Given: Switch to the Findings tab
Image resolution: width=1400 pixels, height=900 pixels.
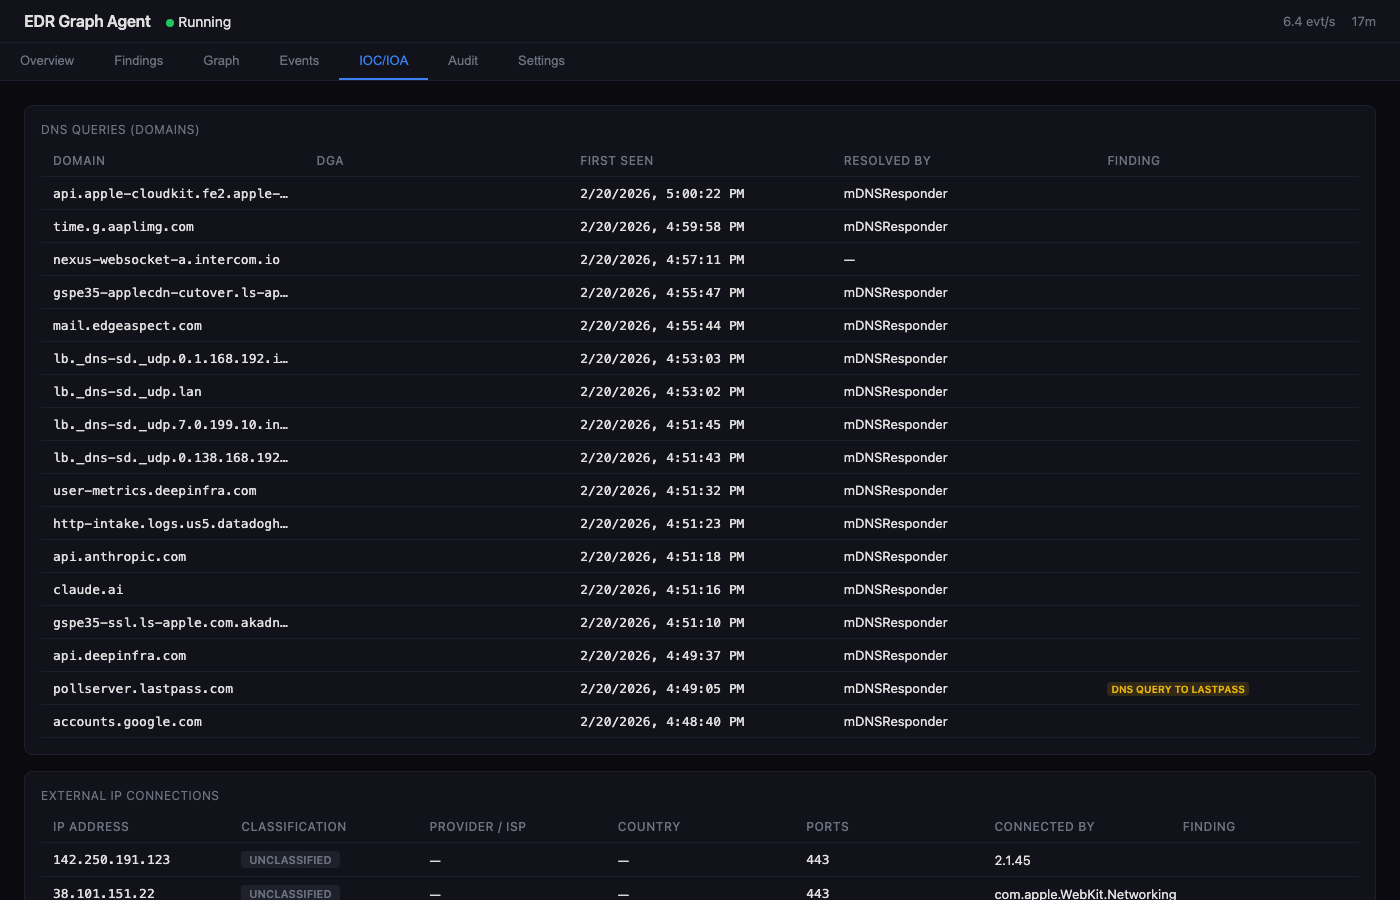Looking at the screenshot, I should pos(138,61).
